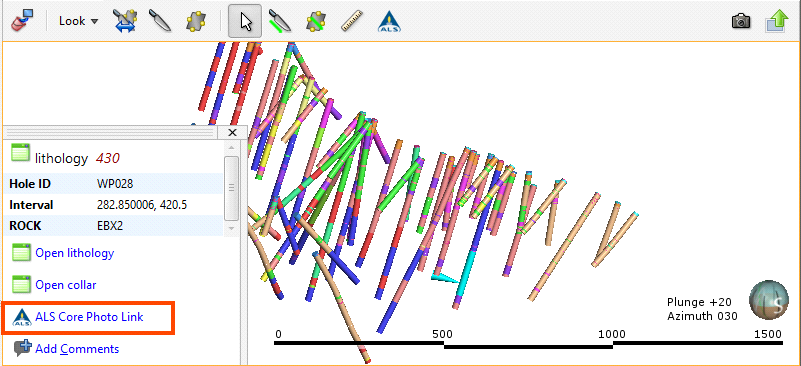Take a screenshot with the camera icon
Image resolution: width=801 pixels, height=366 pixels.
click(741, 21)
